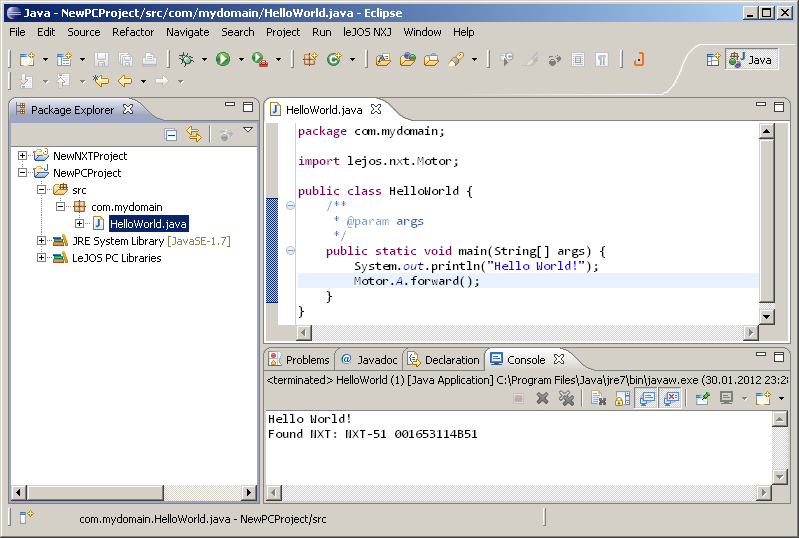Image resolution: width=799 pixels, height=538 pixels.
Task: Click the Last Edit Location icon
Action: click(101, 80)
